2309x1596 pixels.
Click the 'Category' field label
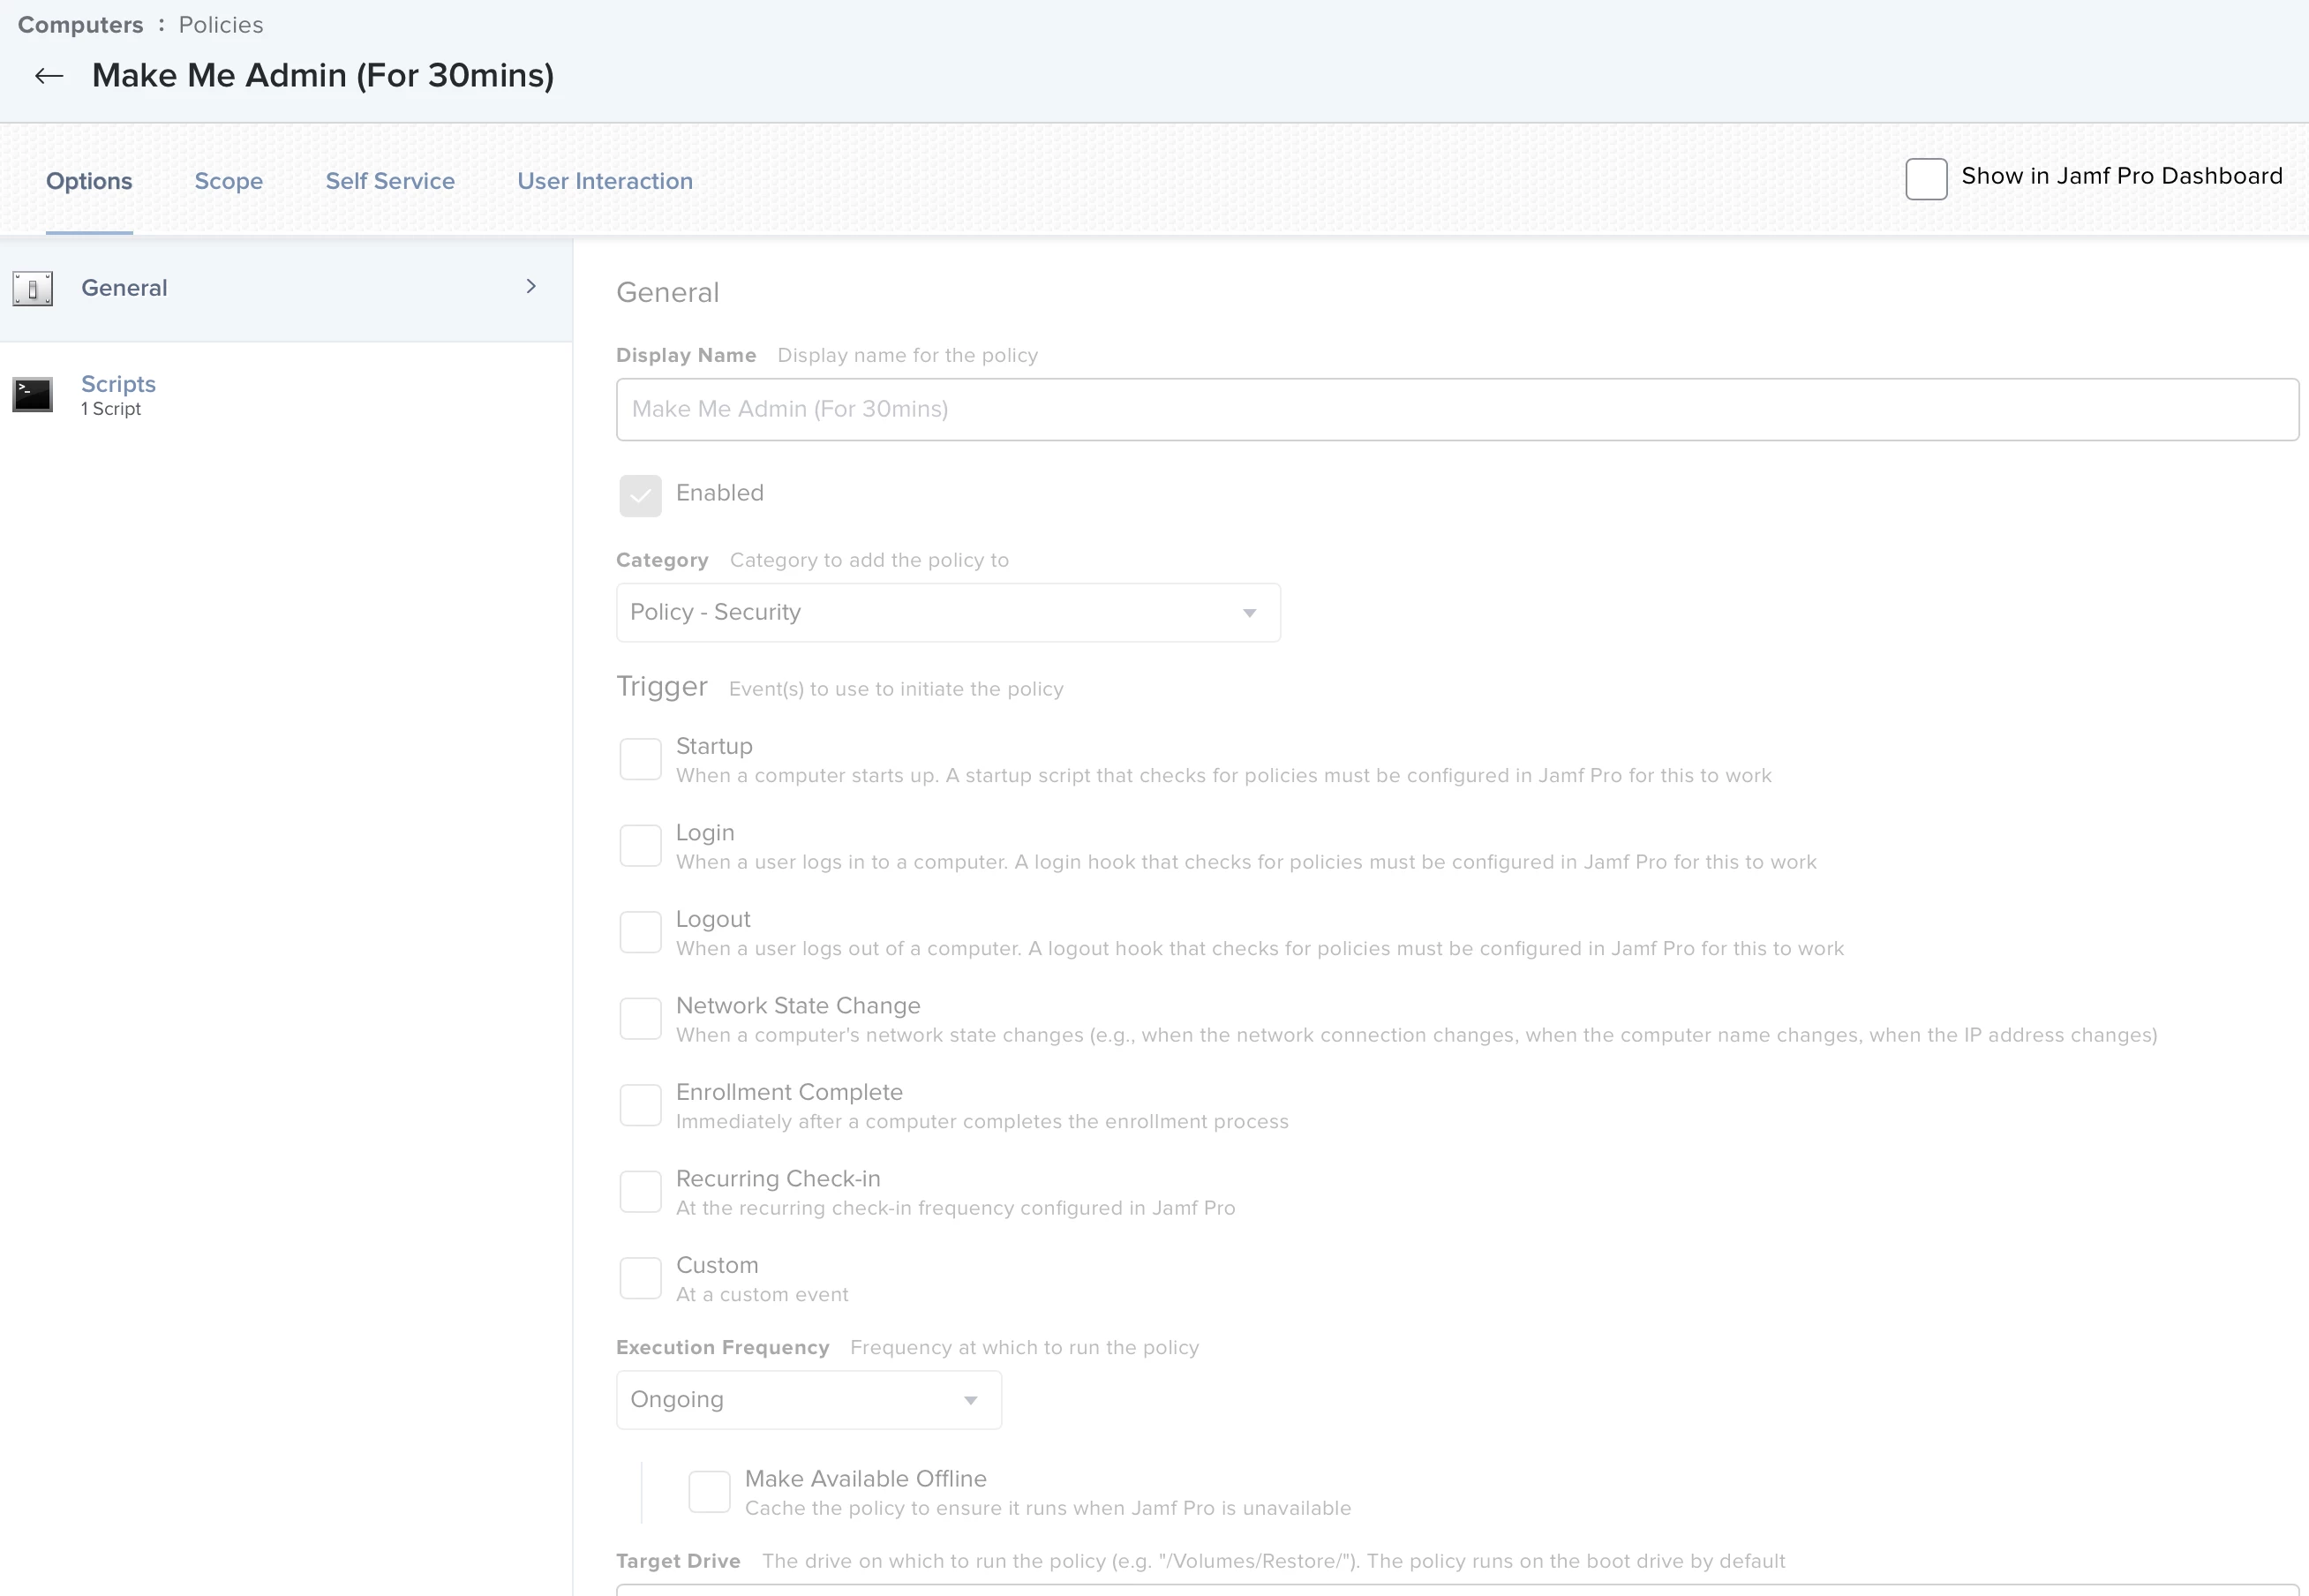point(662,560)
